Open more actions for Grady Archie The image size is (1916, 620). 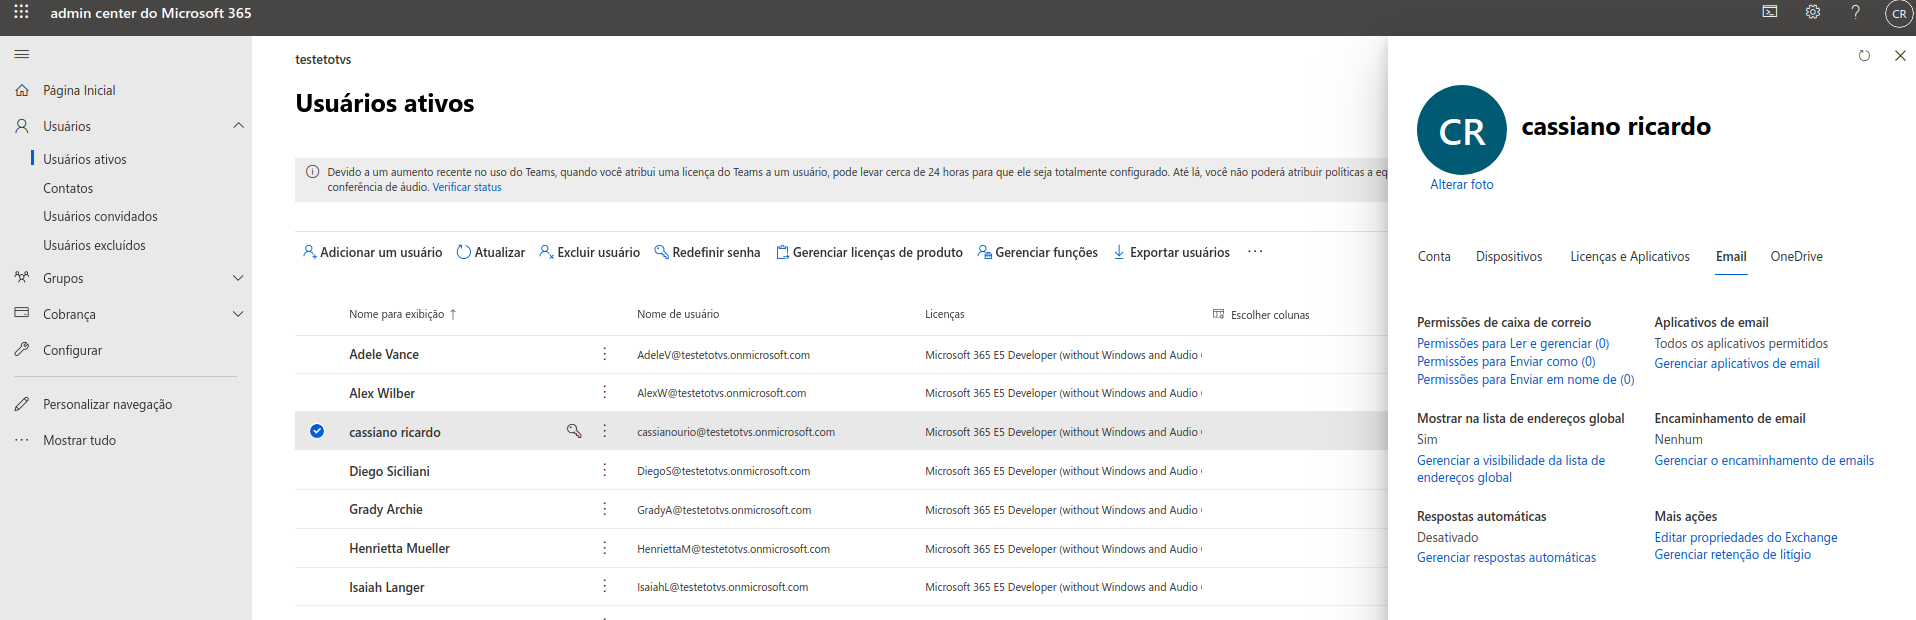point(604,509)
